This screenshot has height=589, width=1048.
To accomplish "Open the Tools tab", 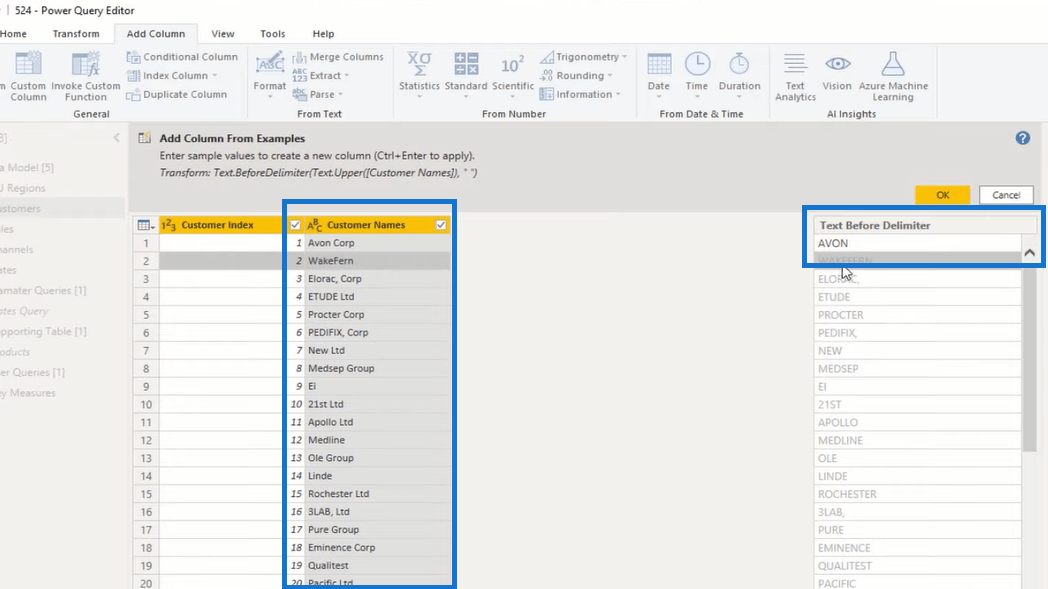I will [273, 33].
